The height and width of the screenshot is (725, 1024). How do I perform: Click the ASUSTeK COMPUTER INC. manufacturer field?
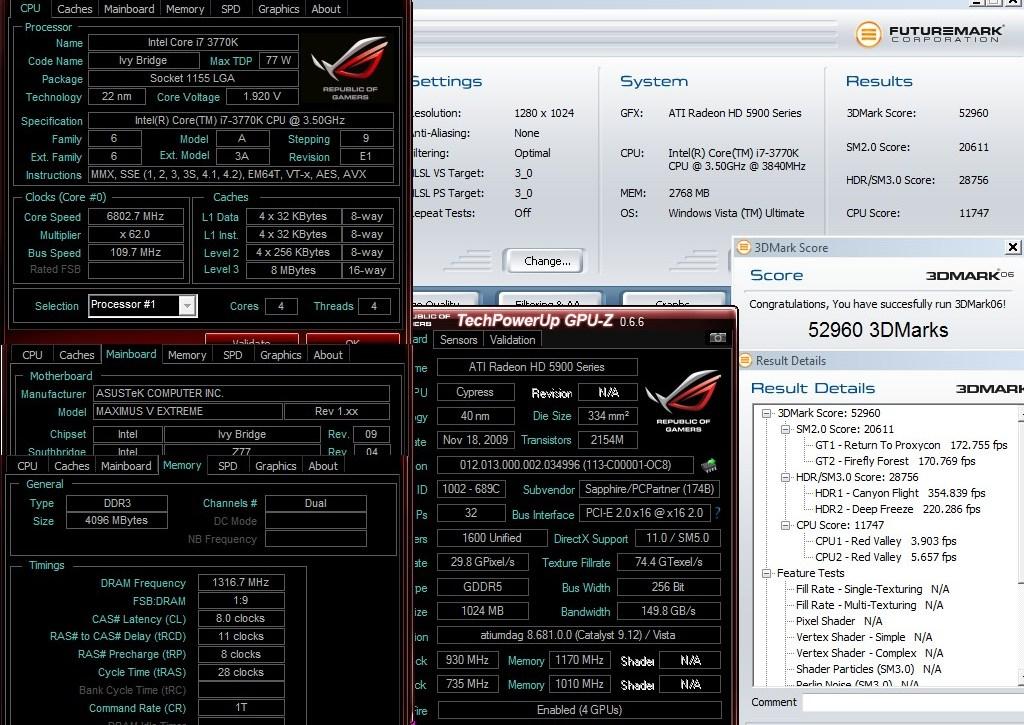242,393
